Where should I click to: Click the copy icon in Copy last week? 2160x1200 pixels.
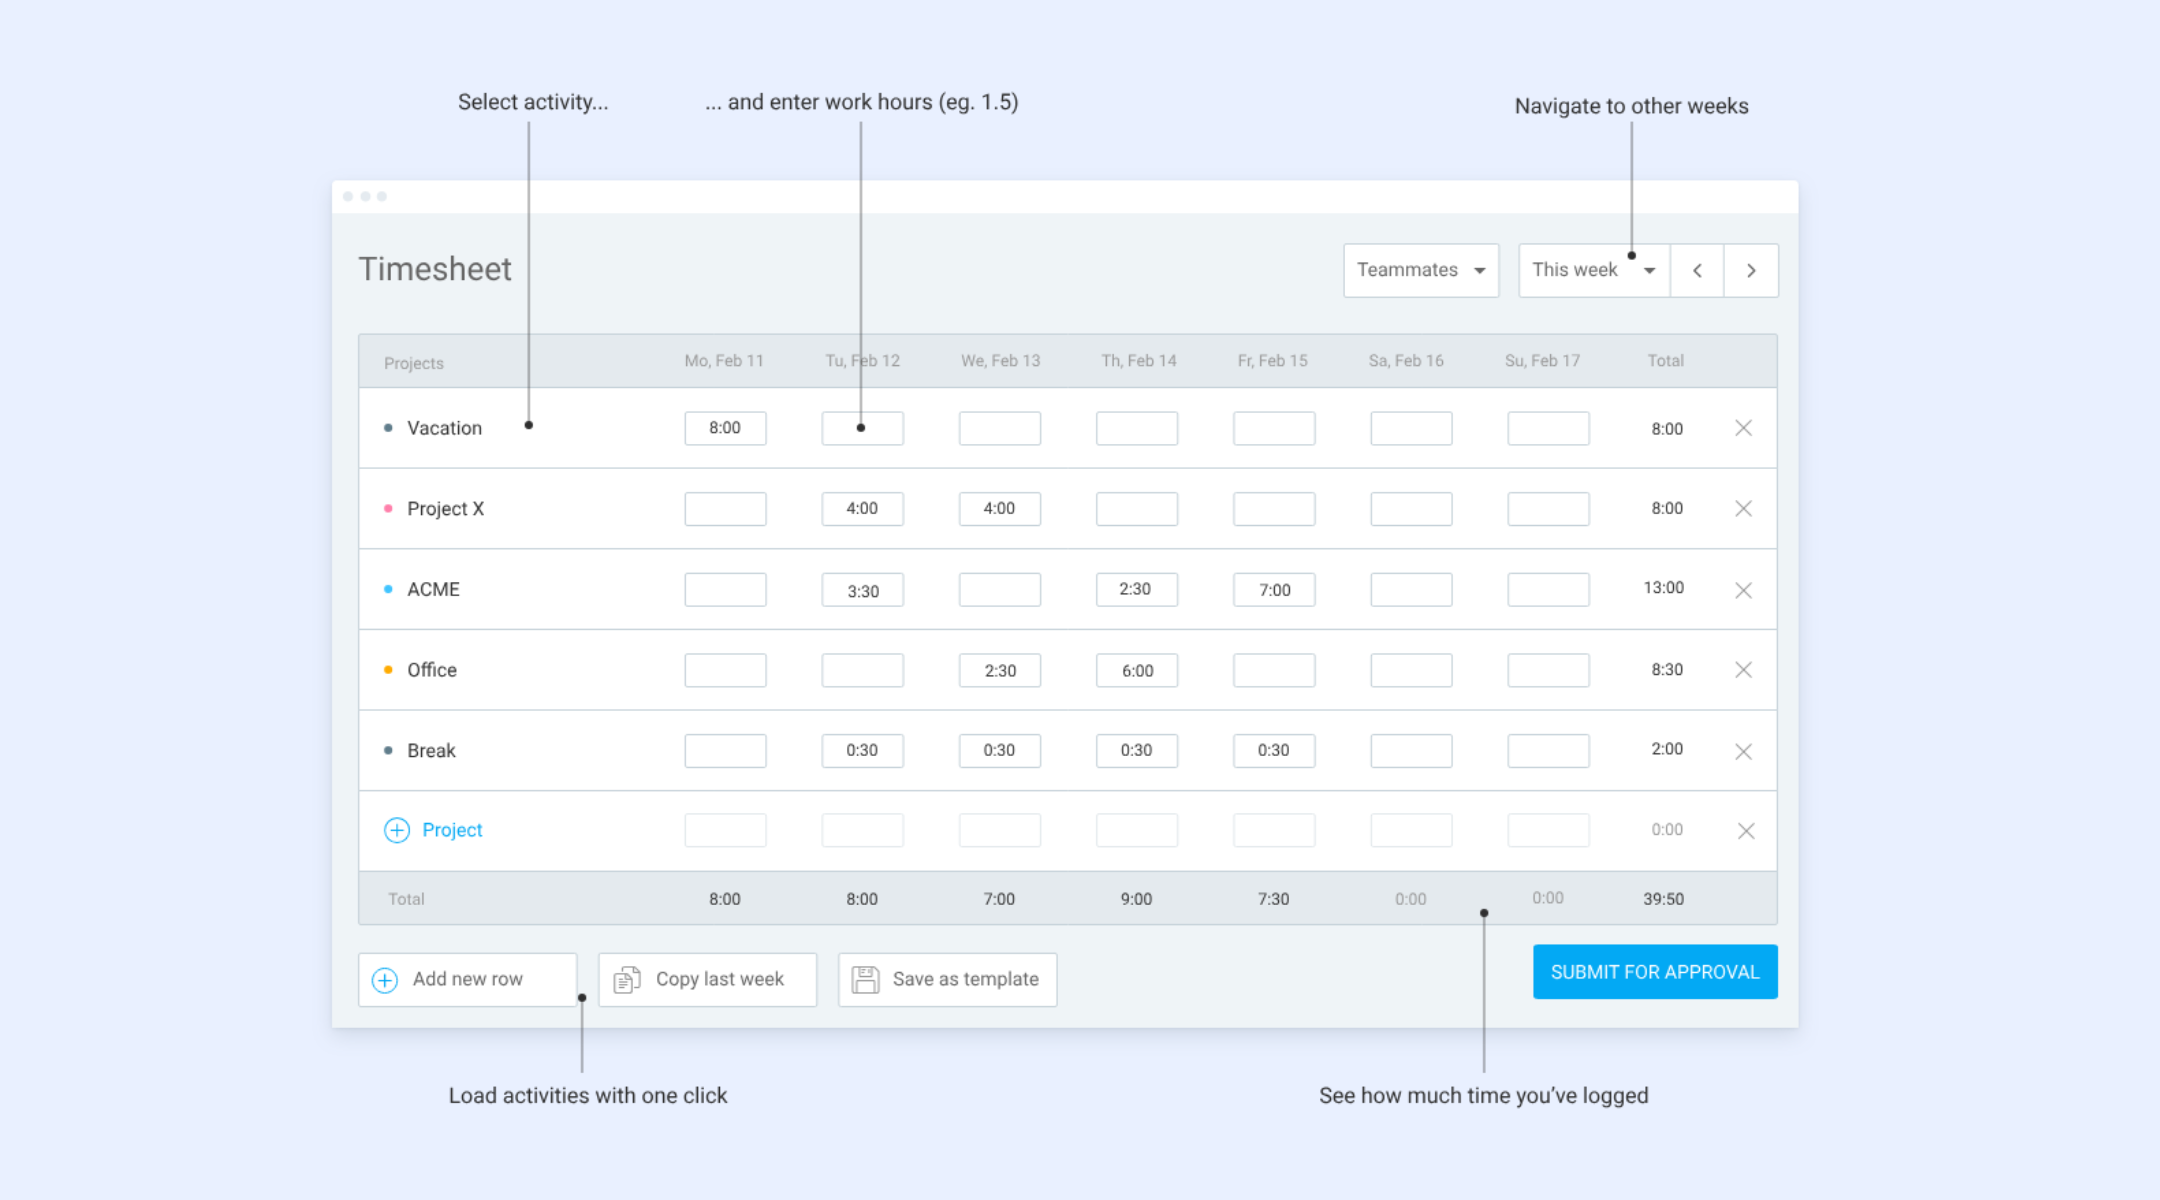click(627, 979)
